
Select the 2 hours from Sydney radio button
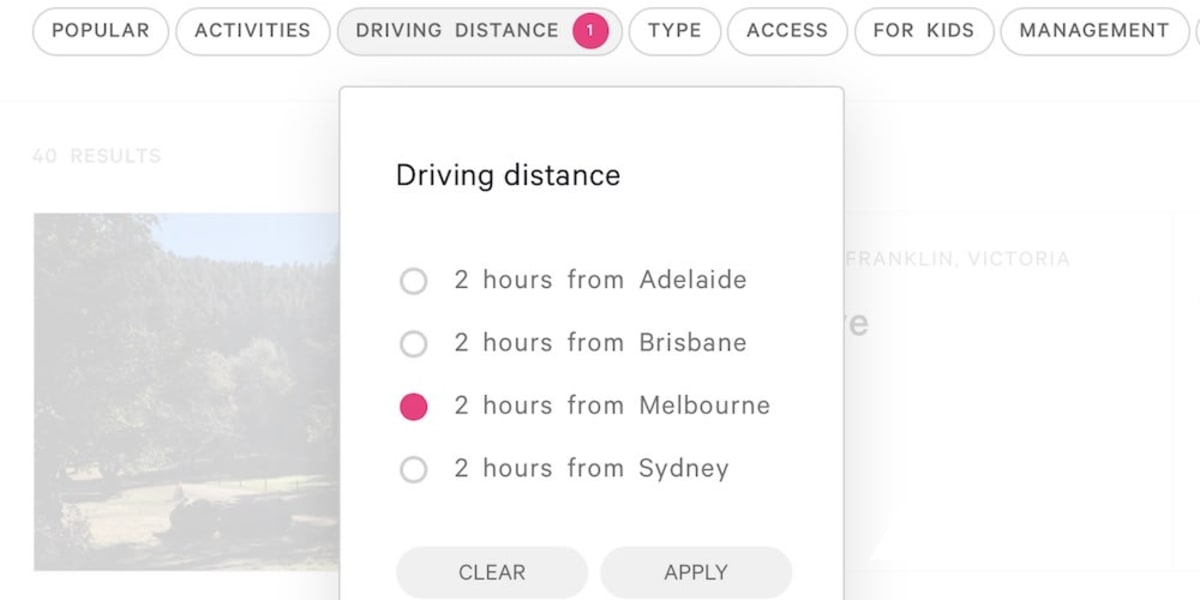click(x=413, y=469)
